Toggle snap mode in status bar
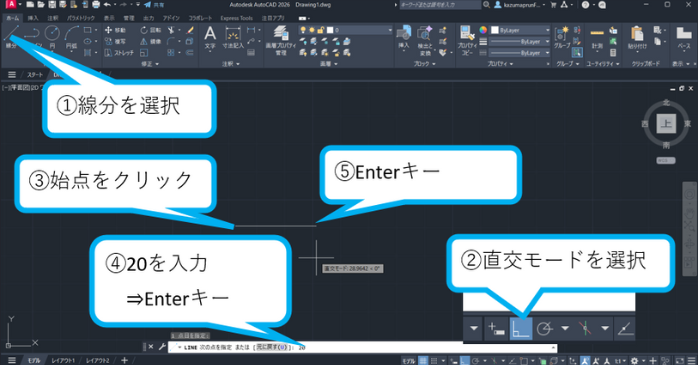The image size is (698, 365). [x=434, y=361]
